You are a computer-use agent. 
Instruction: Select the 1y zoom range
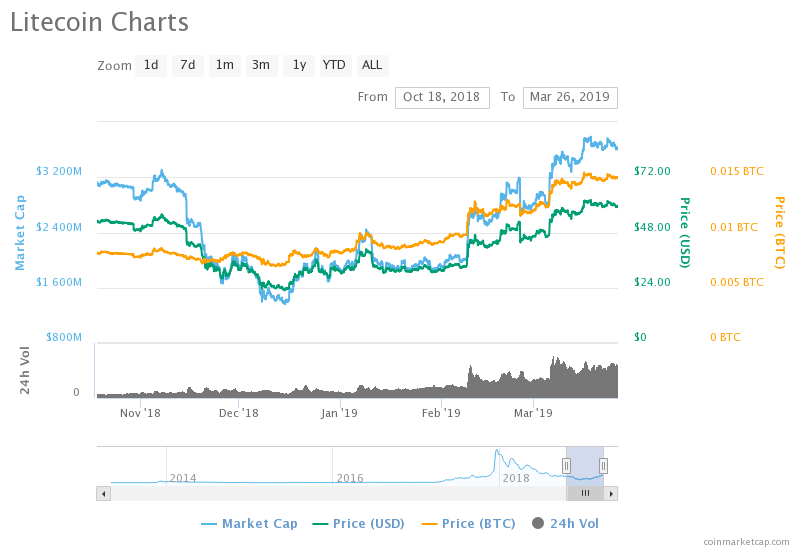[x=298, y=65]
